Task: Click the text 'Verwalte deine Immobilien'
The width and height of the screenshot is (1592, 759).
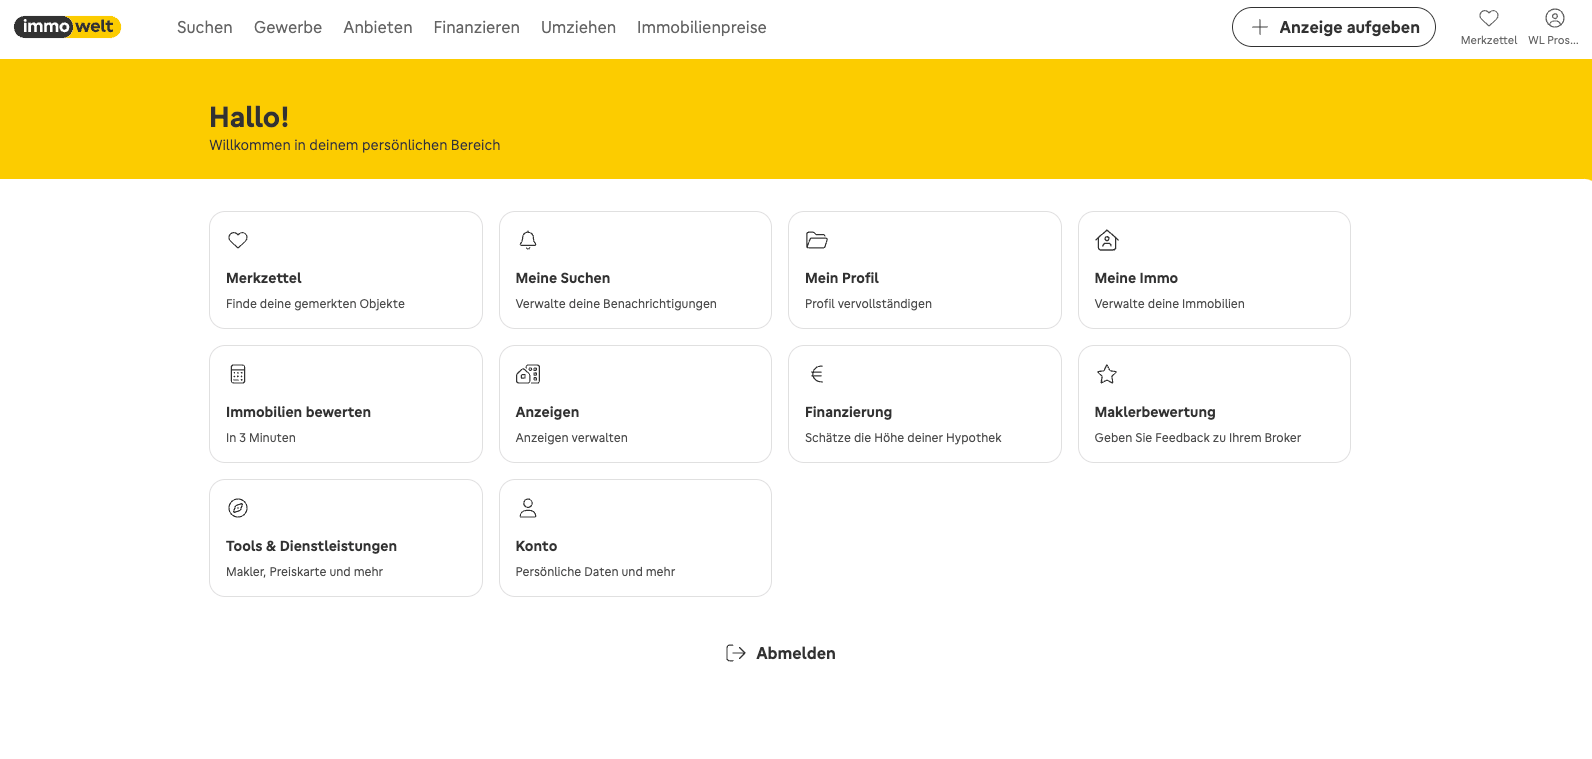Action: point(1169,304)
